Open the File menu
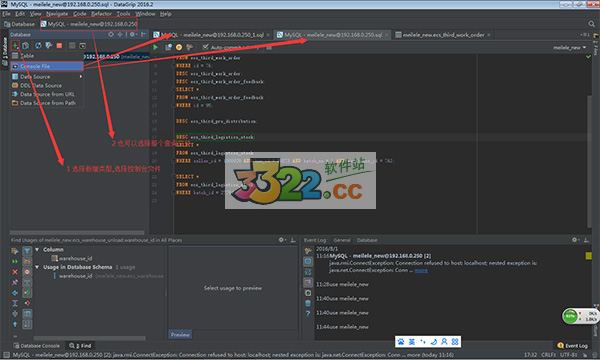600x360 pixels. [x=6, y=14]
